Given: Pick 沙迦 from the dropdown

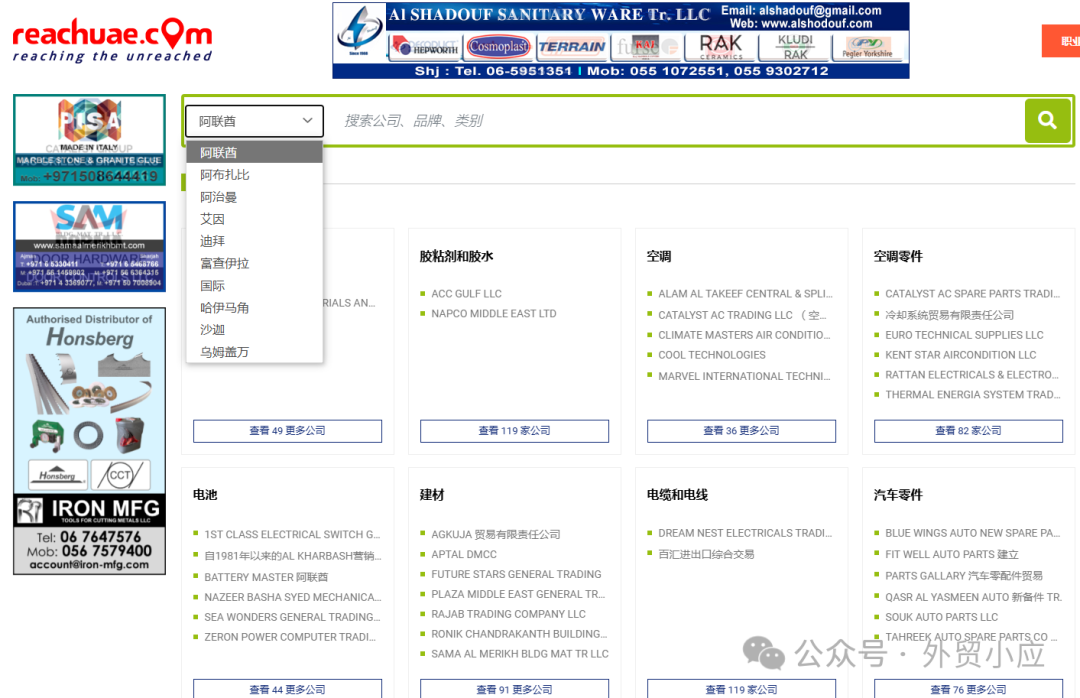Looking at the screenshot, I should pos(254,329).
